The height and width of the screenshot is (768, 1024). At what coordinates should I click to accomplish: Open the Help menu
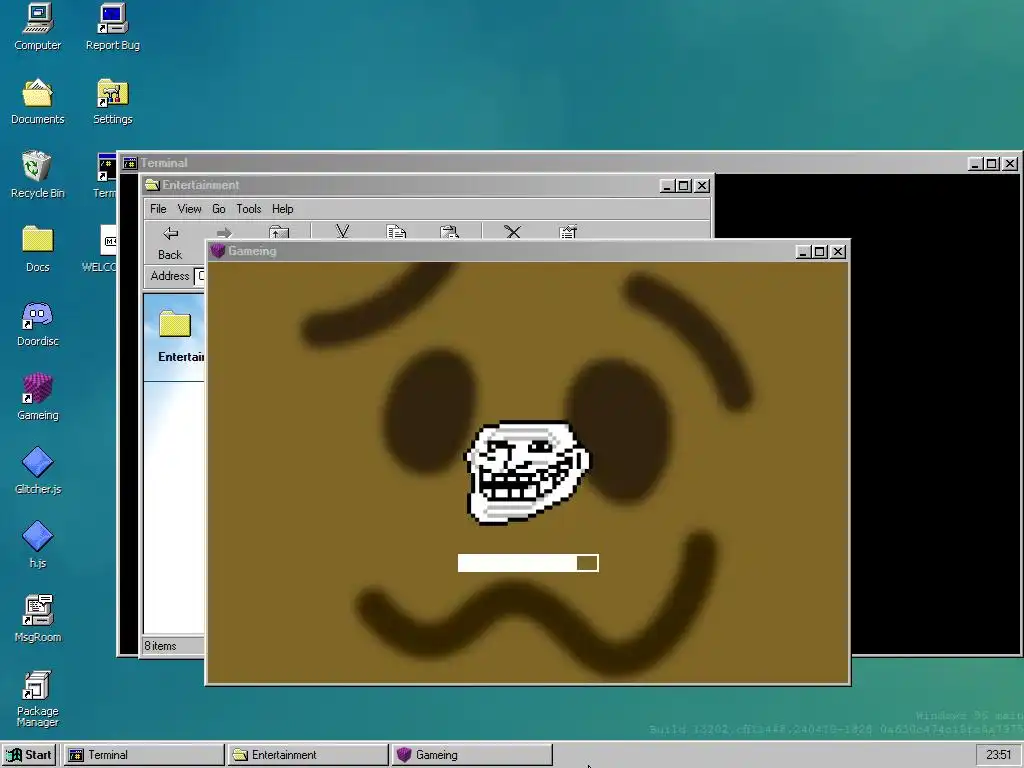(x=283, y=209)
